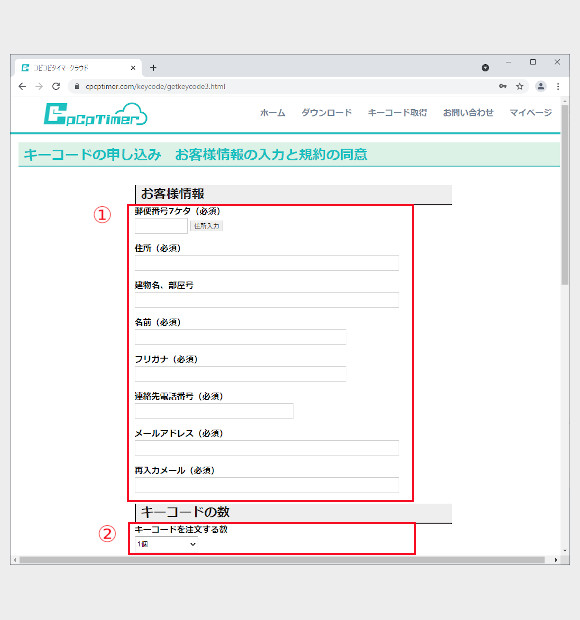Open the password key icon
This screenshot has width=580, height=620.
[x=503, y=86]
